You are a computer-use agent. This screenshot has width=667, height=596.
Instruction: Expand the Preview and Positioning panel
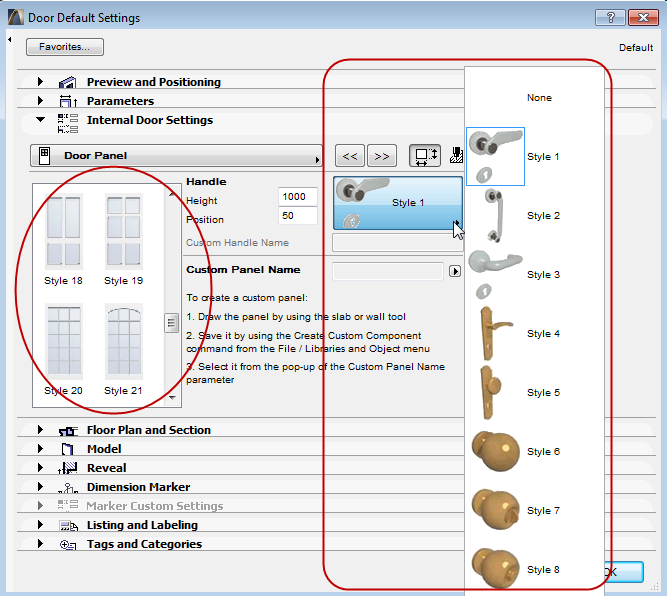pyautogui.click(x=40, y=81)
